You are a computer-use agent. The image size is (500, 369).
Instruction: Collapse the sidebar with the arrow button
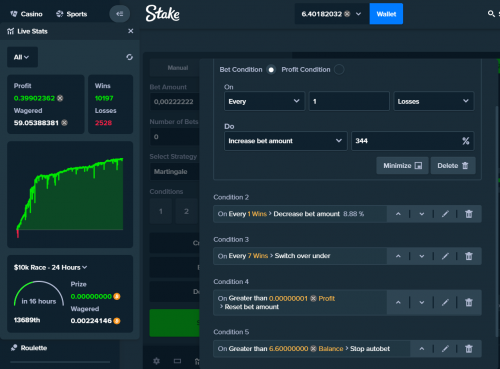pos(119,14)
